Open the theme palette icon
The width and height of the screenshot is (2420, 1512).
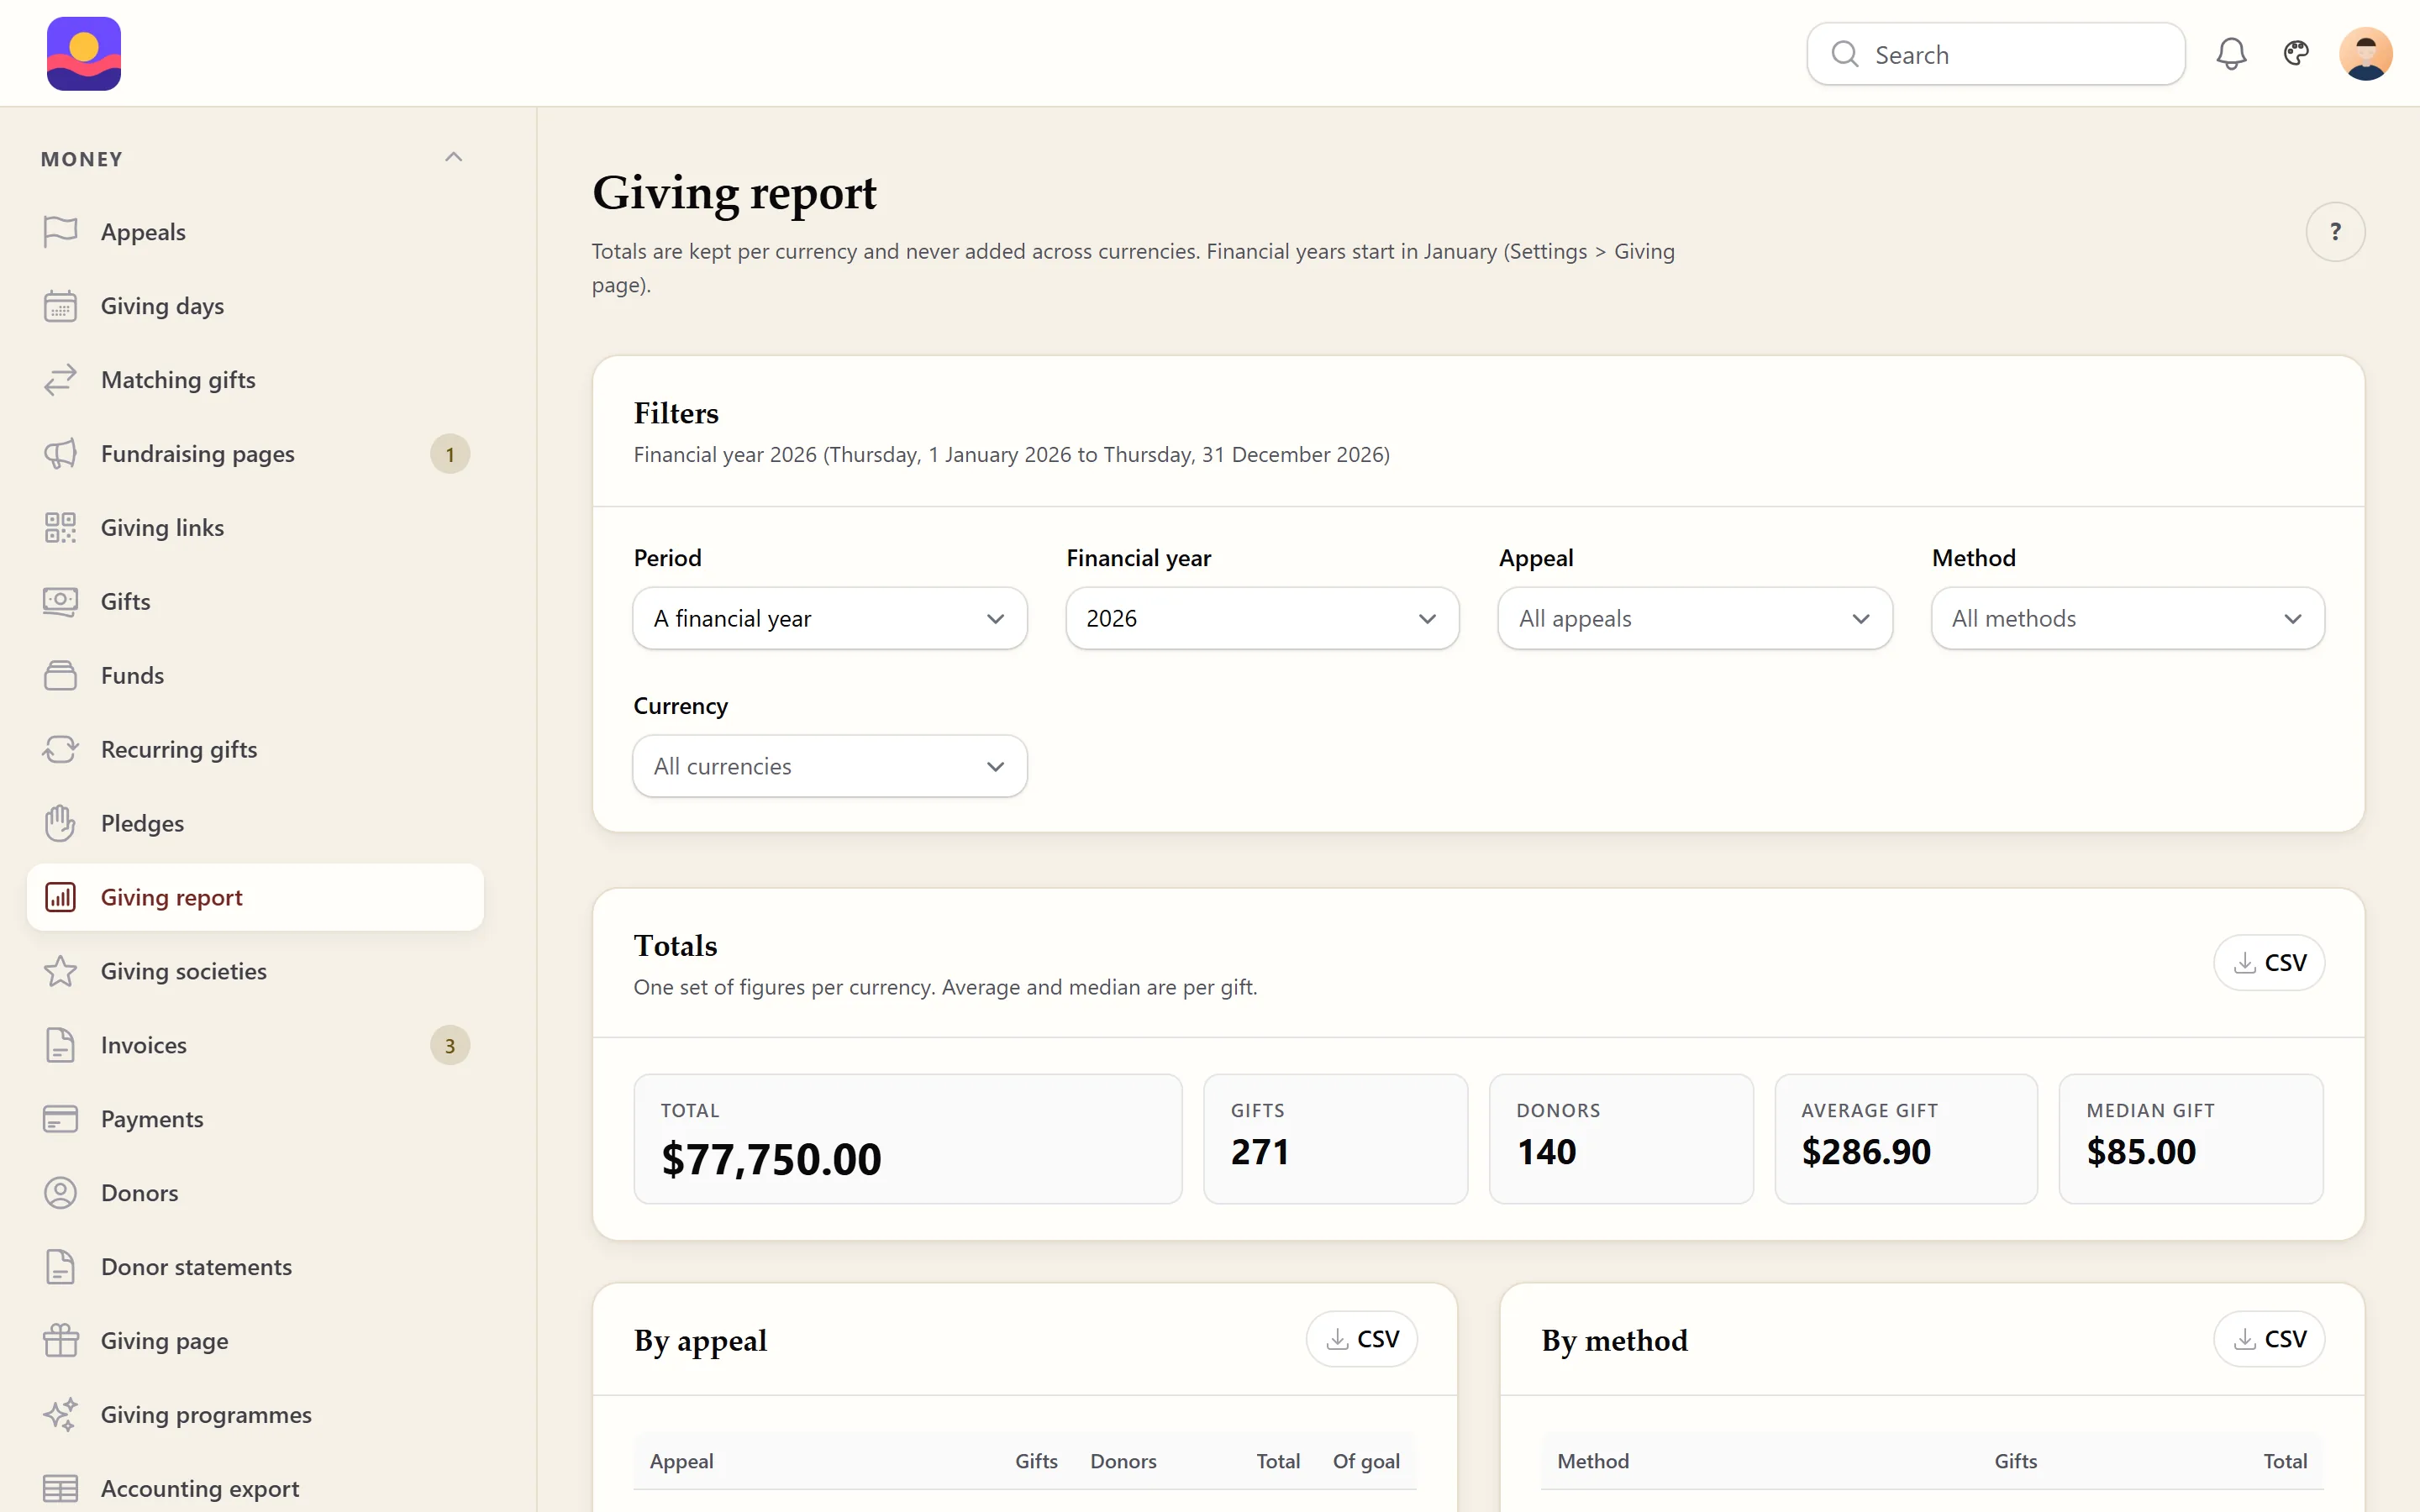click(x=2296, y=54)
